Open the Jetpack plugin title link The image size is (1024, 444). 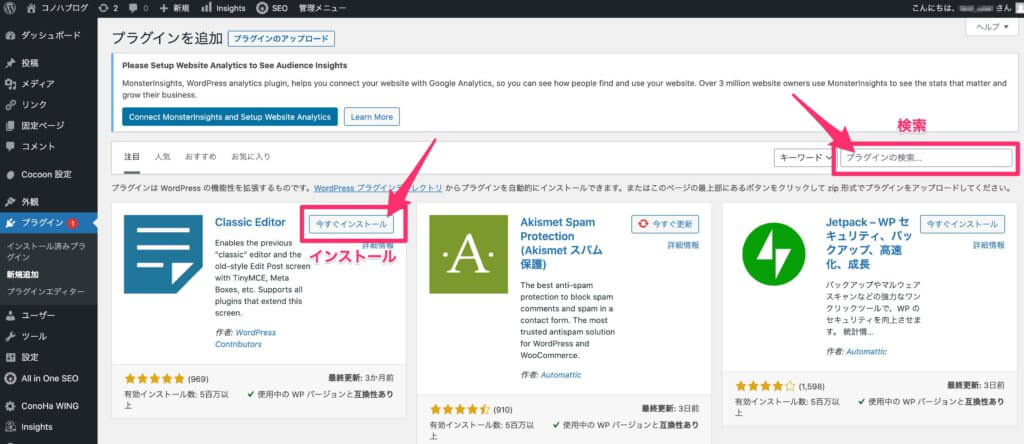(867, 243)
